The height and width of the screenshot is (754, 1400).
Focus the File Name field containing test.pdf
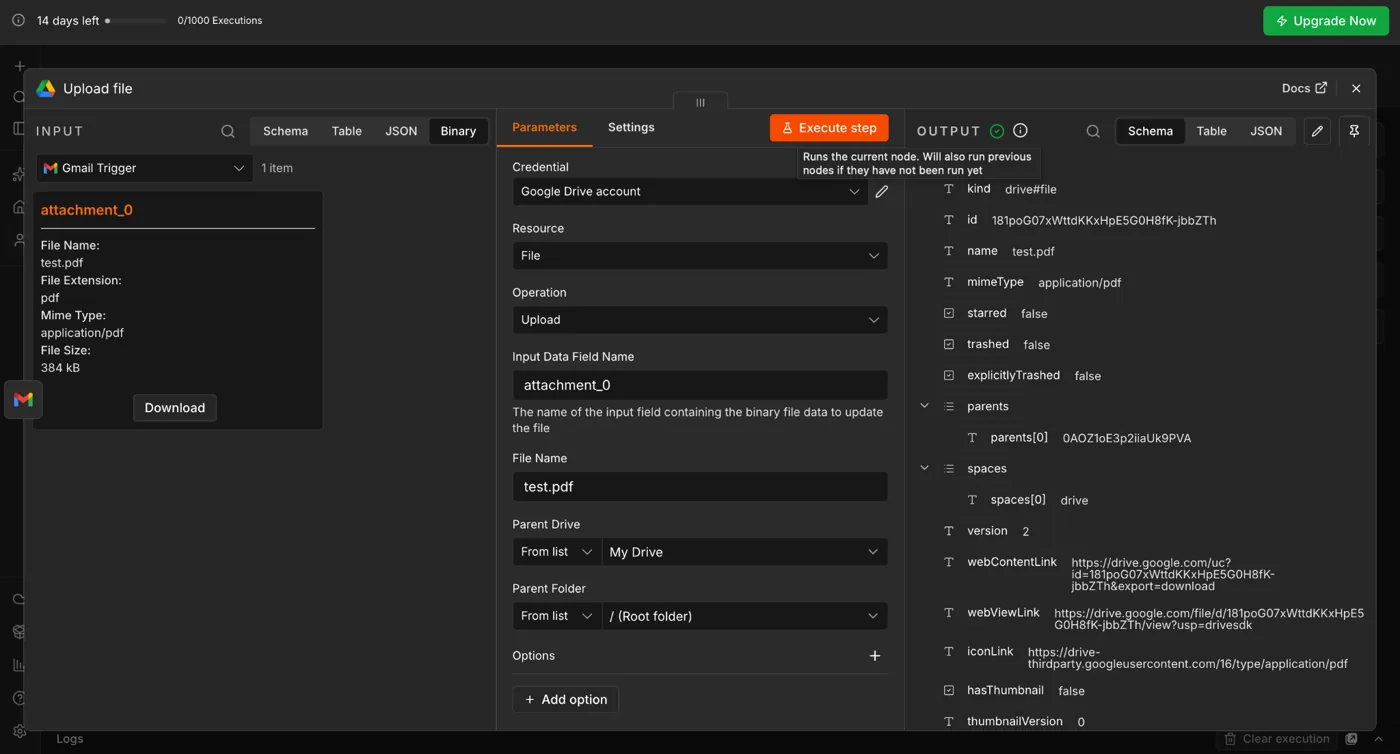pyautogui.click(x=700, y=487)
